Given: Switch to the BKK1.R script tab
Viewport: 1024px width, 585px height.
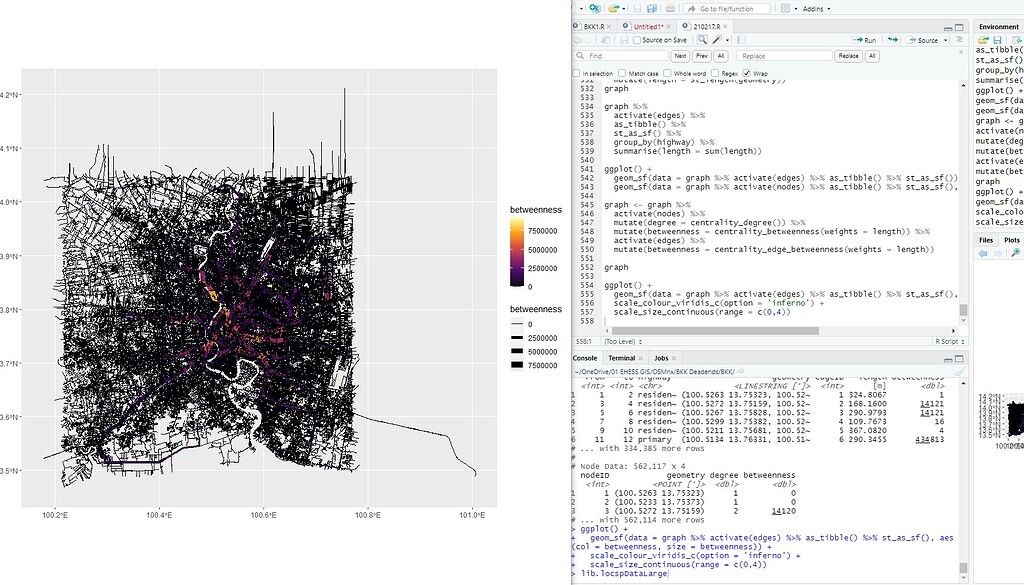Looking at the screenshot, I should click(x=594, y=26).
